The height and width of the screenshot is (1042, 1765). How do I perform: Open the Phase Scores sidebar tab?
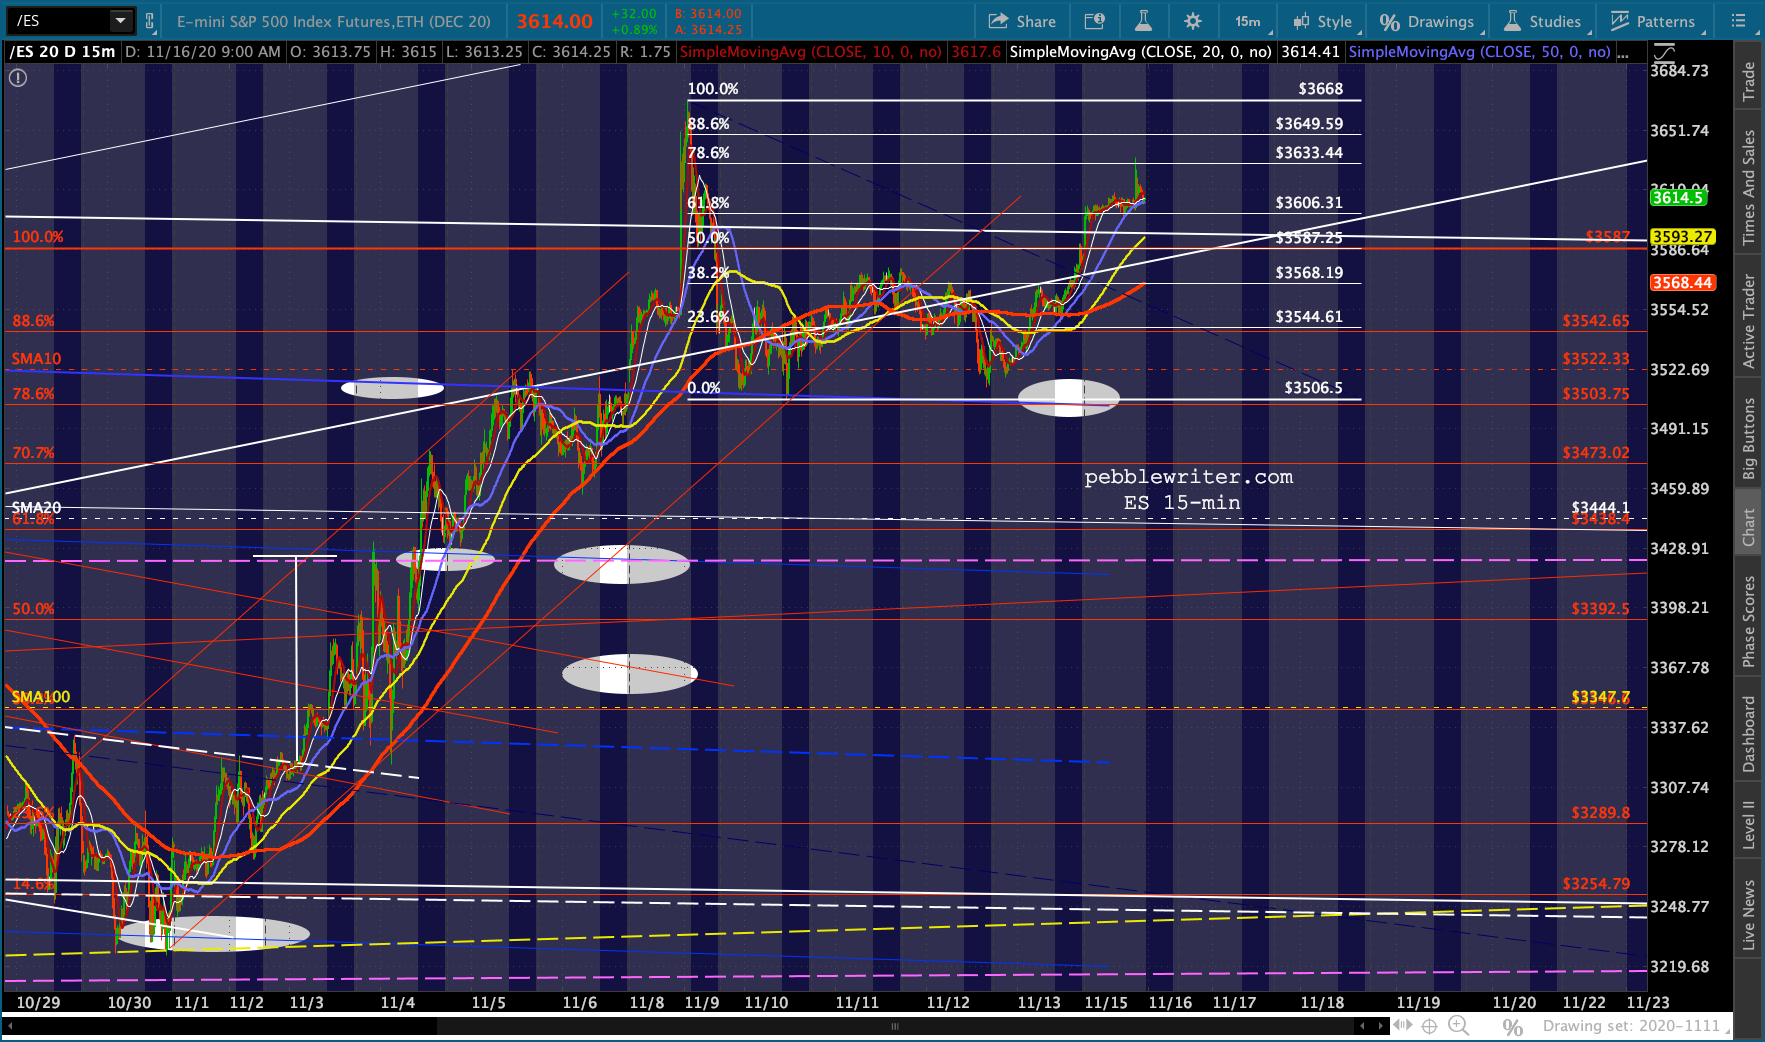click(x=1749, y=621)
